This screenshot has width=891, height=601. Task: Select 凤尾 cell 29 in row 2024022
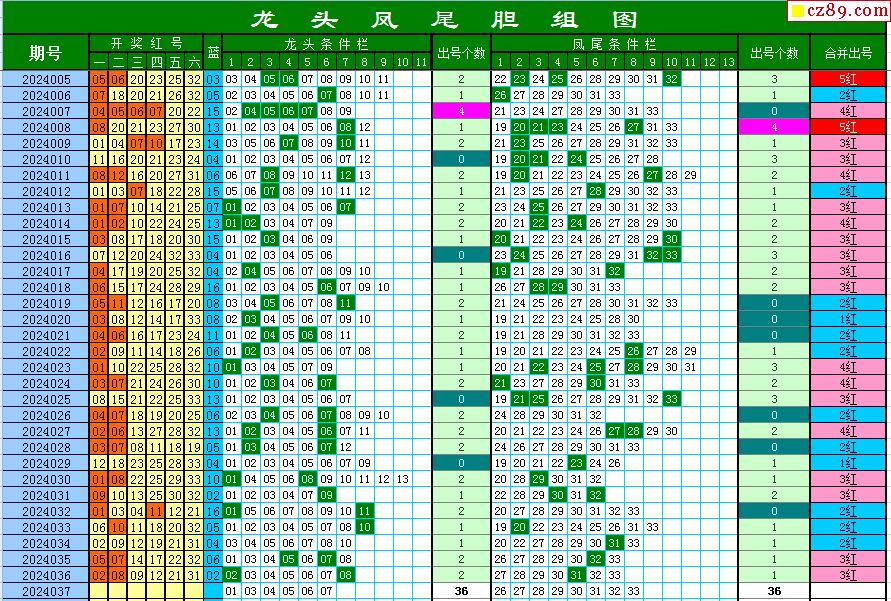coord(690,351)
